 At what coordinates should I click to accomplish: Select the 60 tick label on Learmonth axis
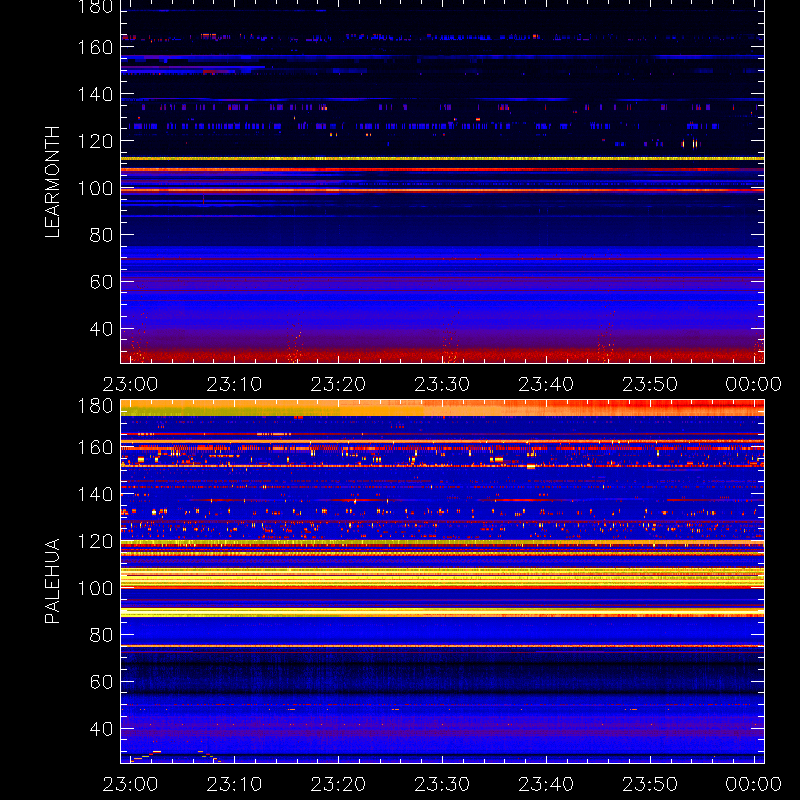pyautogui.click(x=101, y=282)
